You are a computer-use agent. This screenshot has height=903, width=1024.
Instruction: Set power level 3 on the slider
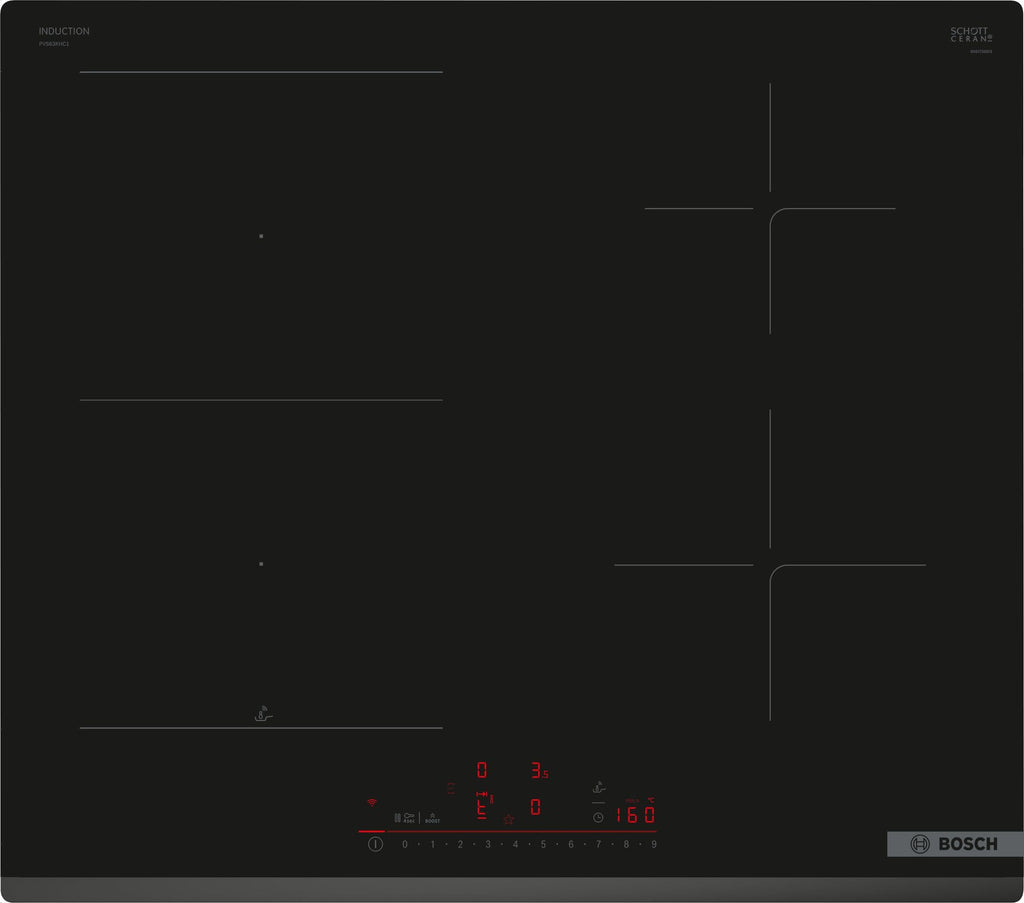488,844
